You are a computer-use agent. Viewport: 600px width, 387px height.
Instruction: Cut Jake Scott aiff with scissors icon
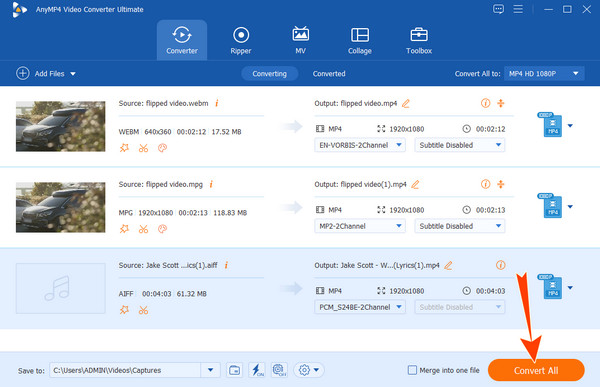tap(143, 310)
